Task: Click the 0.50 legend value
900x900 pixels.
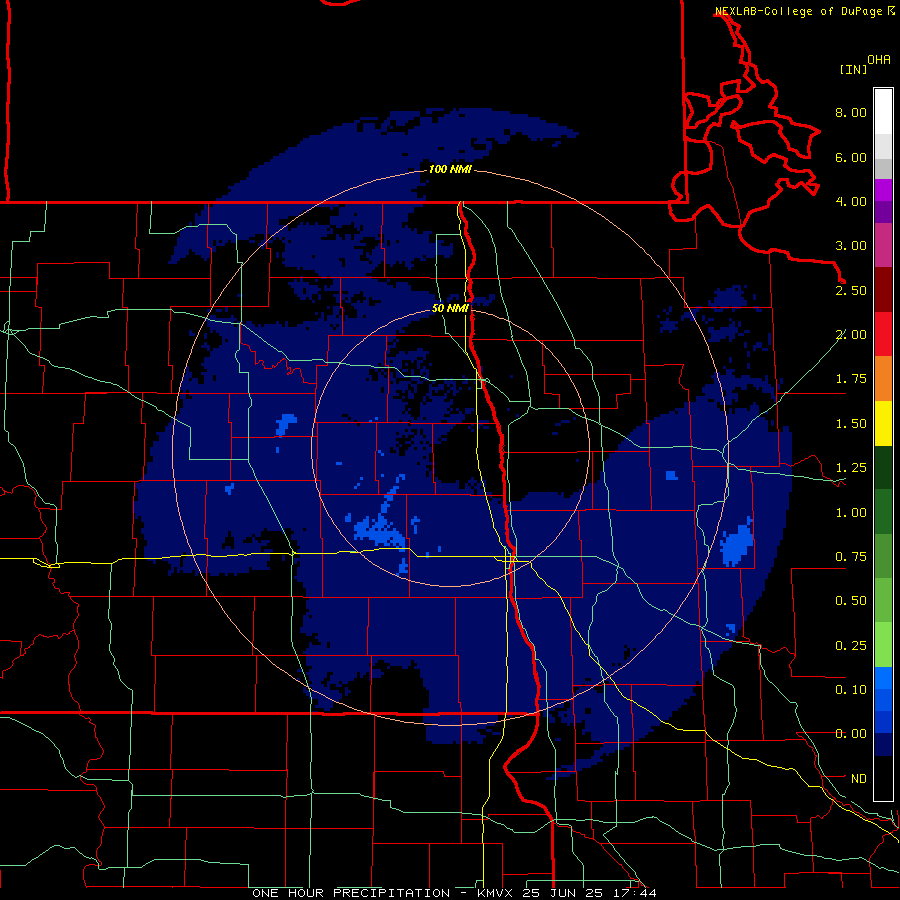Action: 851,600
